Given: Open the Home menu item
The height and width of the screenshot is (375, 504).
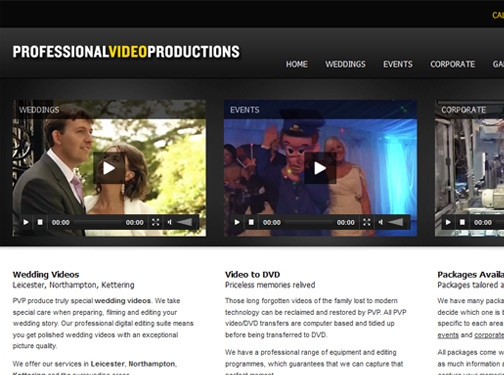Looking at the screenshot, I should coord(297,64).
